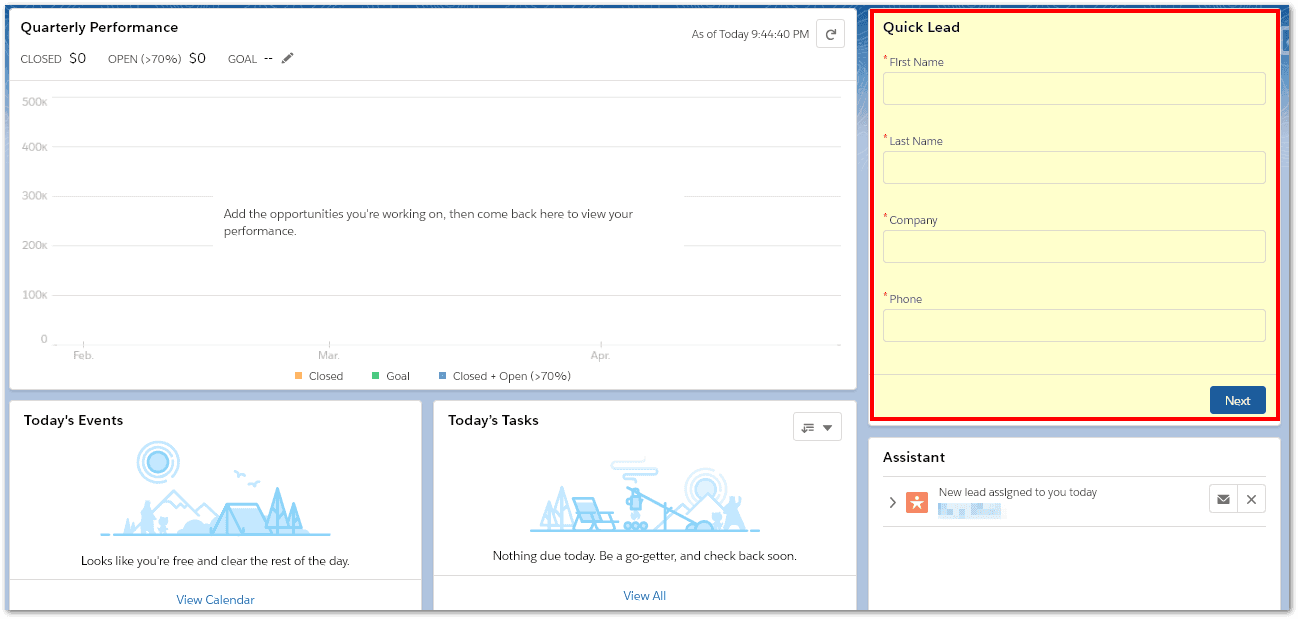The height and width of the screenshot is (619, 1298).
Task: Select the Company input field
Action: click(1073, 247)
